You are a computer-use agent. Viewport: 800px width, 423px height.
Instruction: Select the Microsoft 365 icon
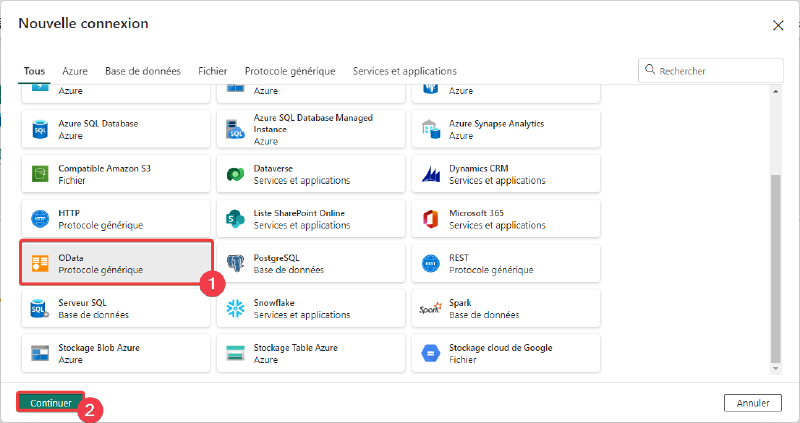[x=431, y=219]
